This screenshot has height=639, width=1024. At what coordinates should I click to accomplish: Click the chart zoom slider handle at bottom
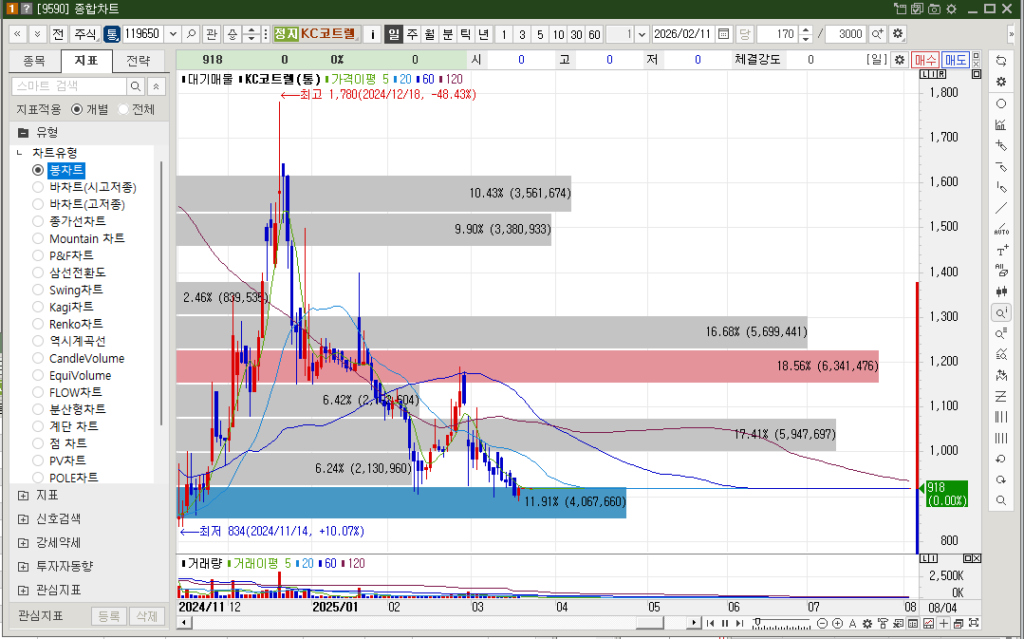click(x=758, y=622)
